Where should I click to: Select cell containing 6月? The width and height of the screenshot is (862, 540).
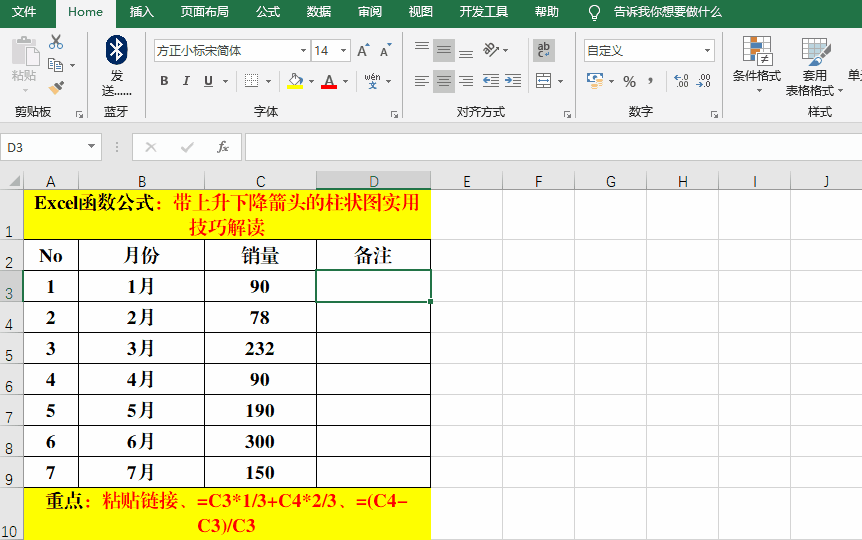(141, 441)
